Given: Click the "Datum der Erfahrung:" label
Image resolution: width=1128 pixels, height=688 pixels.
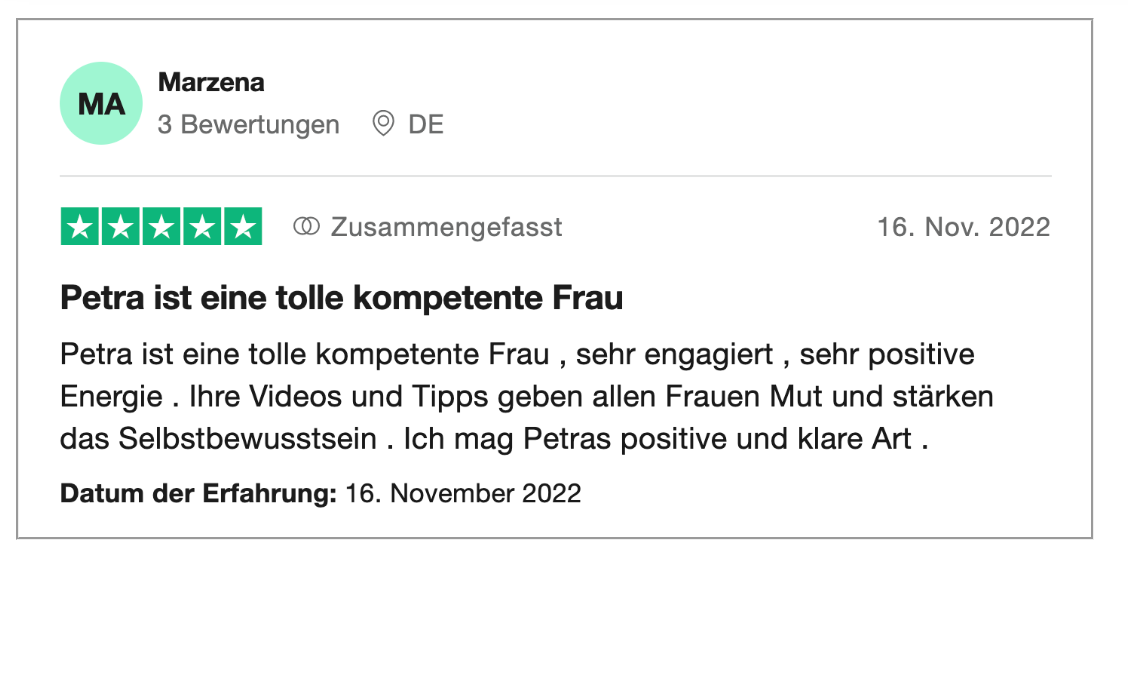Looking at the screenshot, I should (199, 493).
